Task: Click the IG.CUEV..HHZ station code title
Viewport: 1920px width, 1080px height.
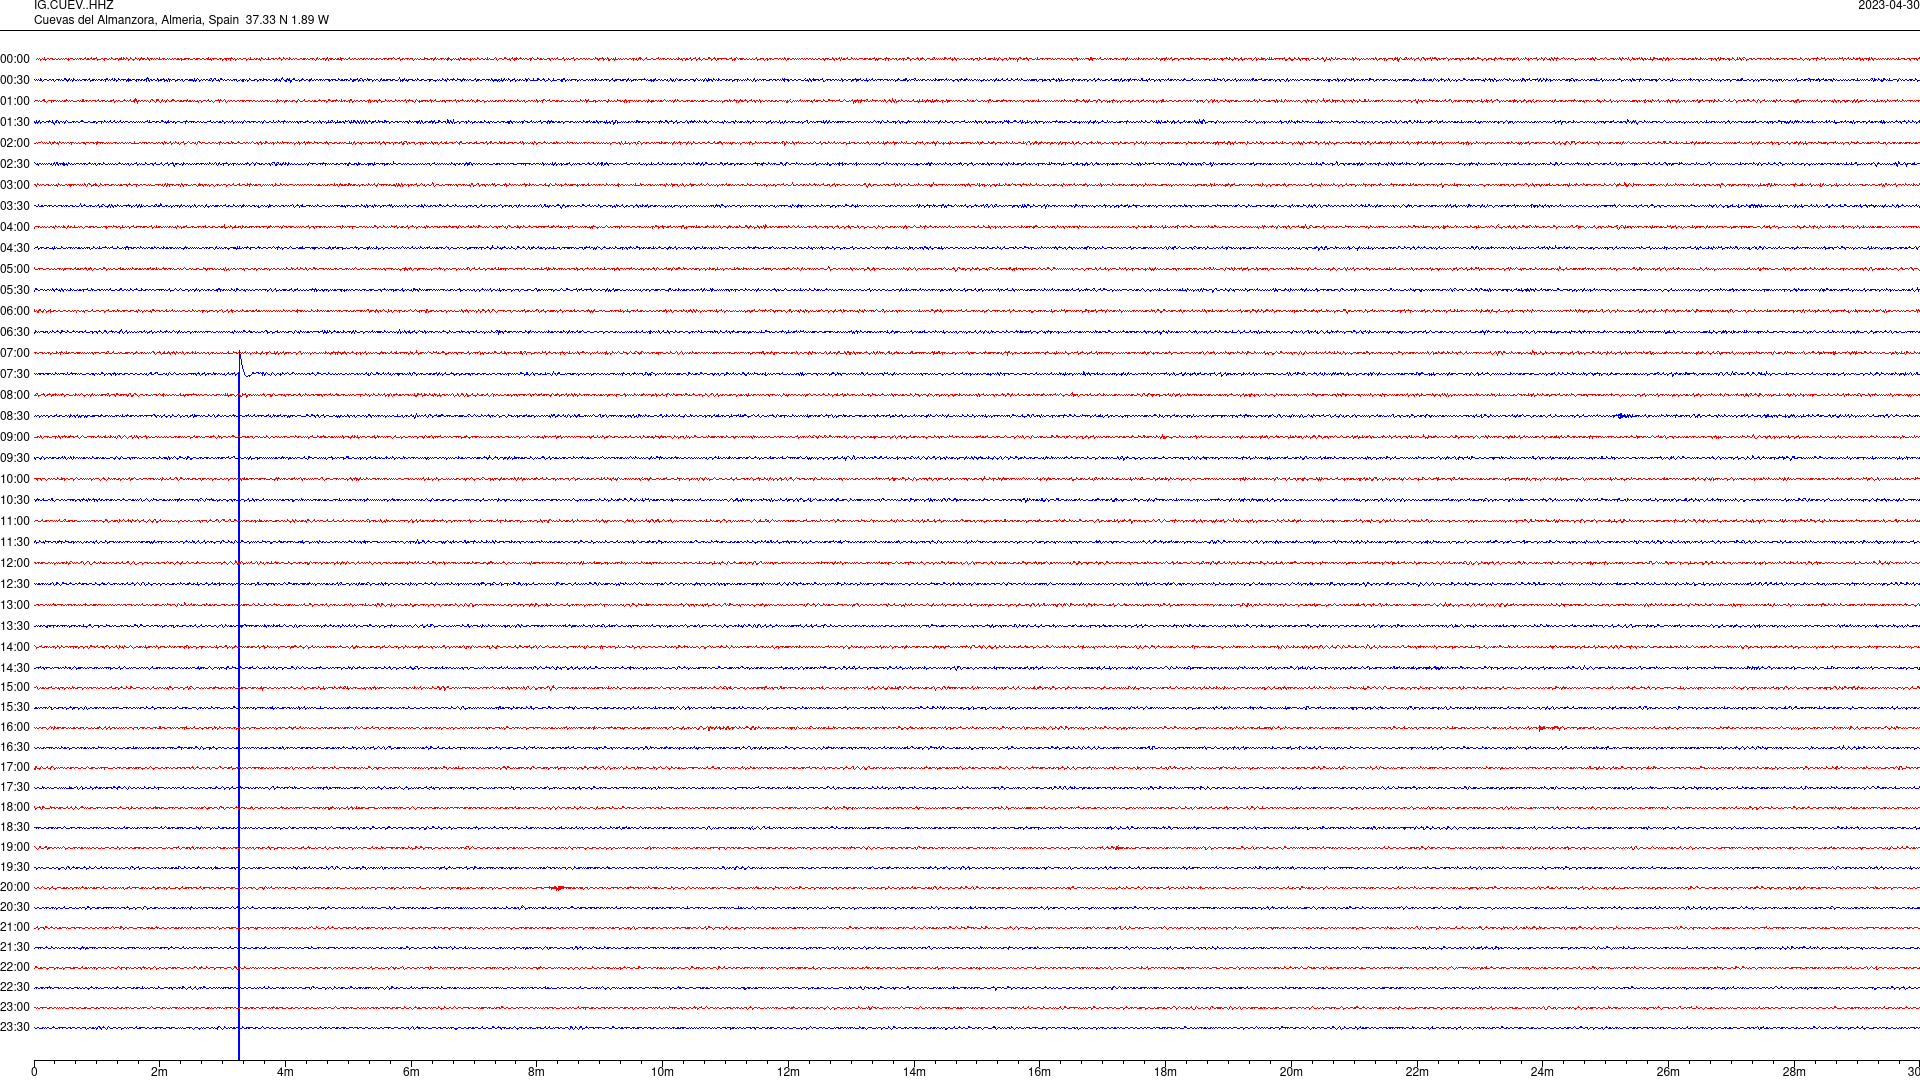Action: [73, 6]
